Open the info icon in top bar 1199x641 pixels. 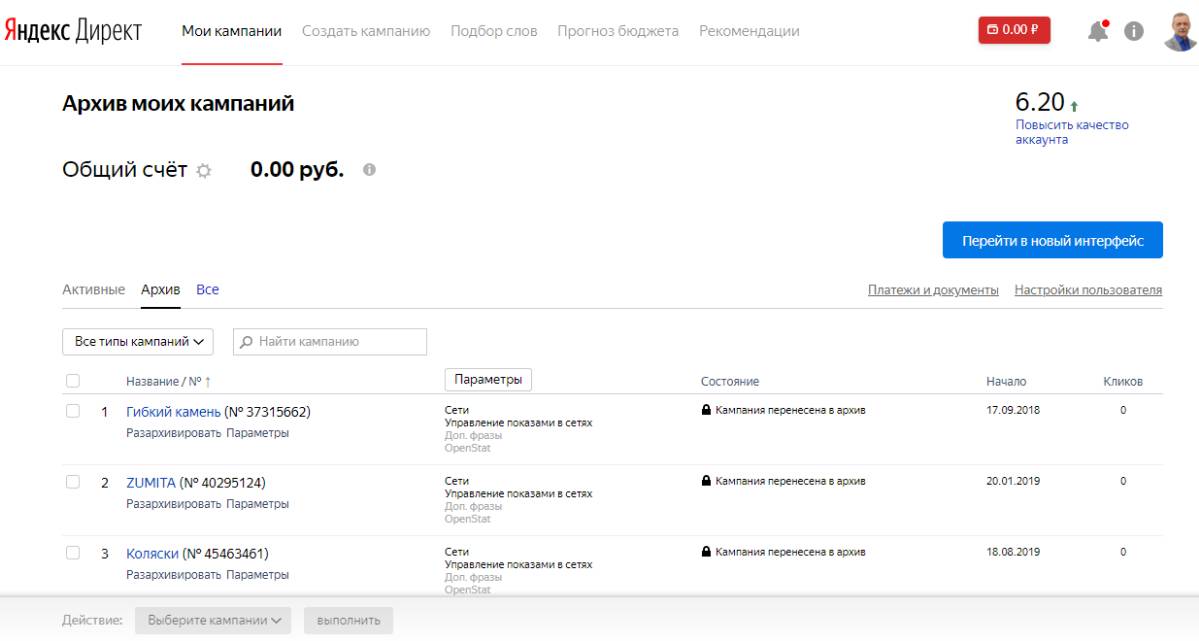point(1133,31)
